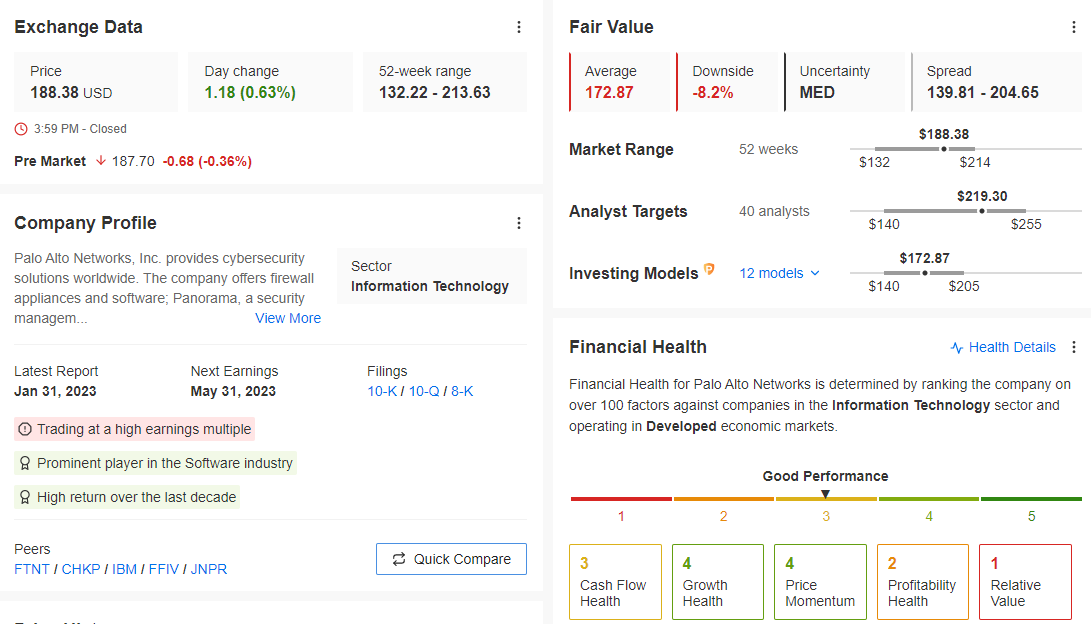Click the Investing Models label

634,273
